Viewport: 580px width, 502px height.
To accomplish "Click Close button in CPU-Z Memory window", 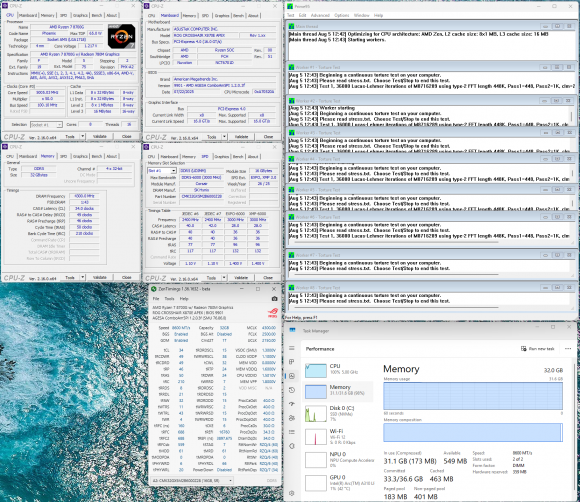I will click(x=127, y=277).
